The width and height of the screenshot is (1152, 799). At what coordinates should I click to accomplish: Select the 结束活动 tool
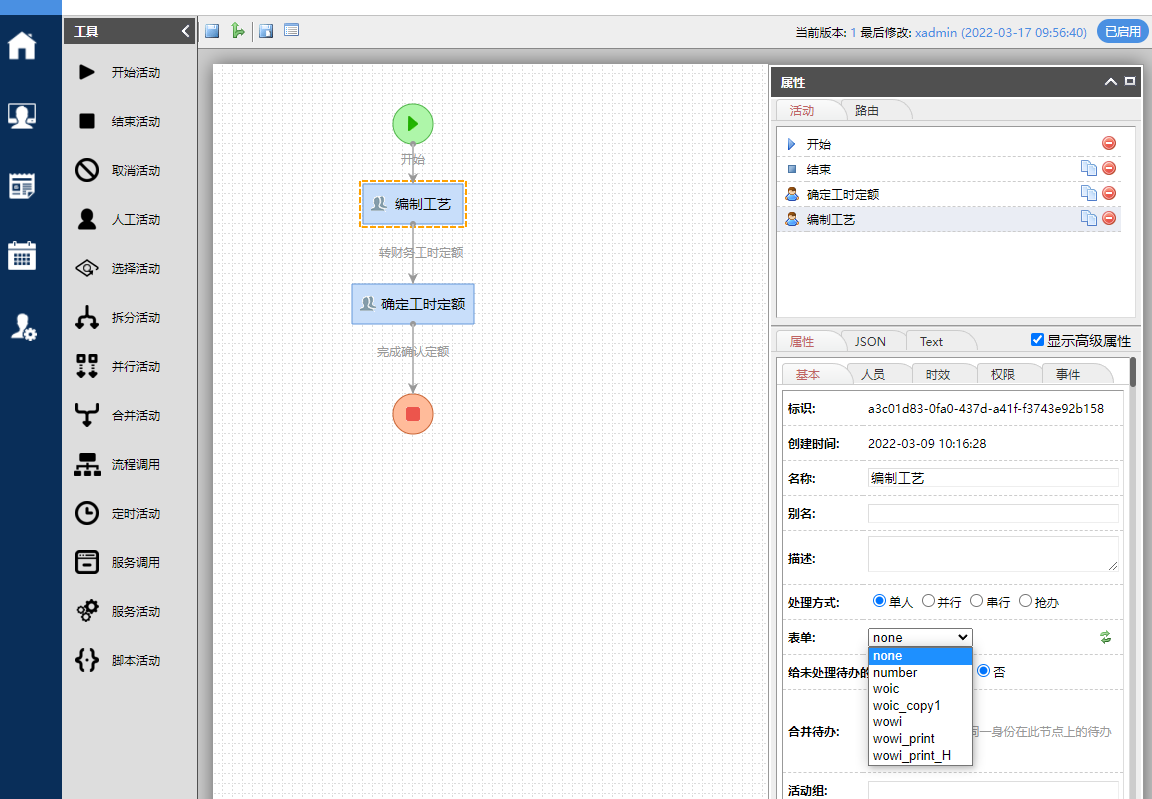pyautogui.click(x=118, y=121)
